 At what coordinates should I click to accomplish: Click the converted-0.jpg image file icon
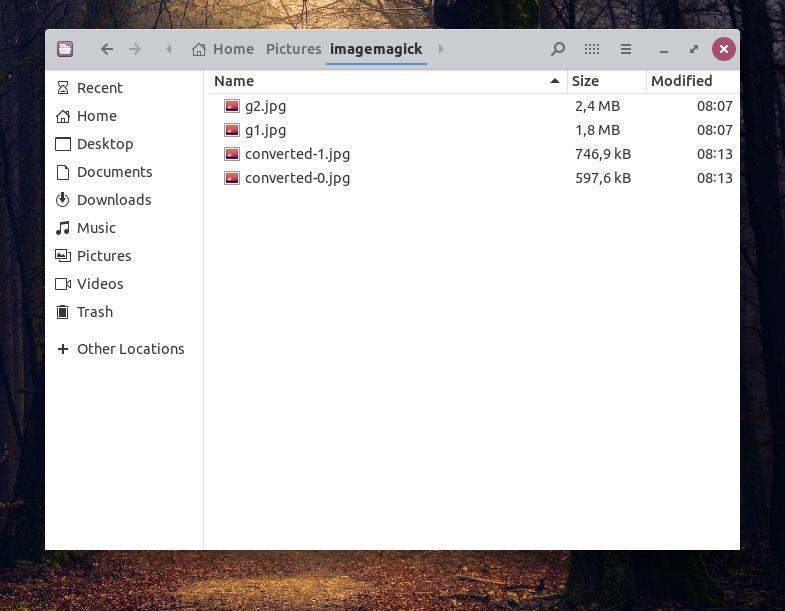click(x=232, y=178)
